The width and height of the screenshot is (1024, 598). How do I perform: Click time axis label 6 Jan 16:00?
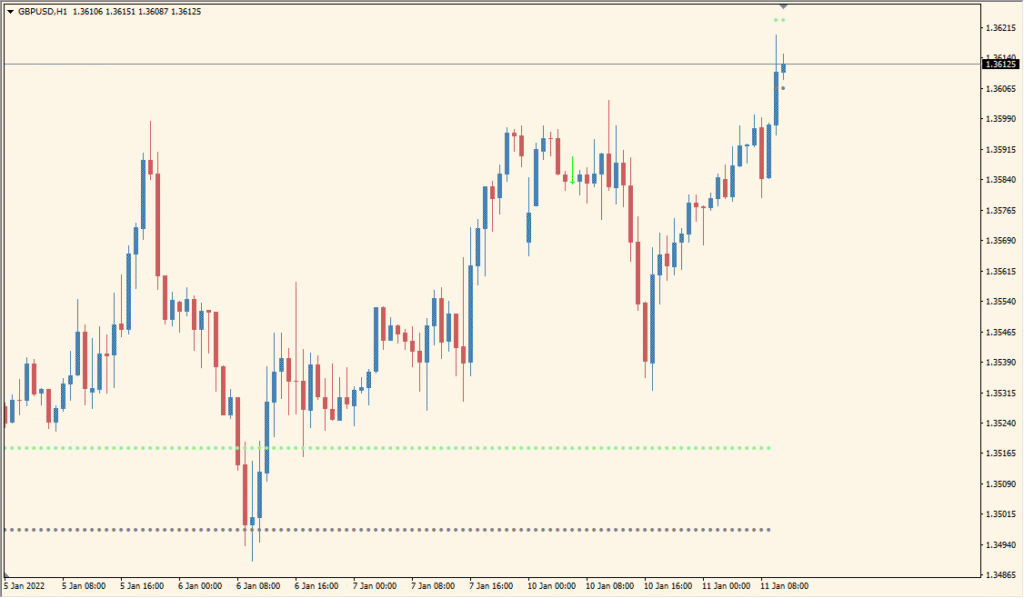(316, 586)
